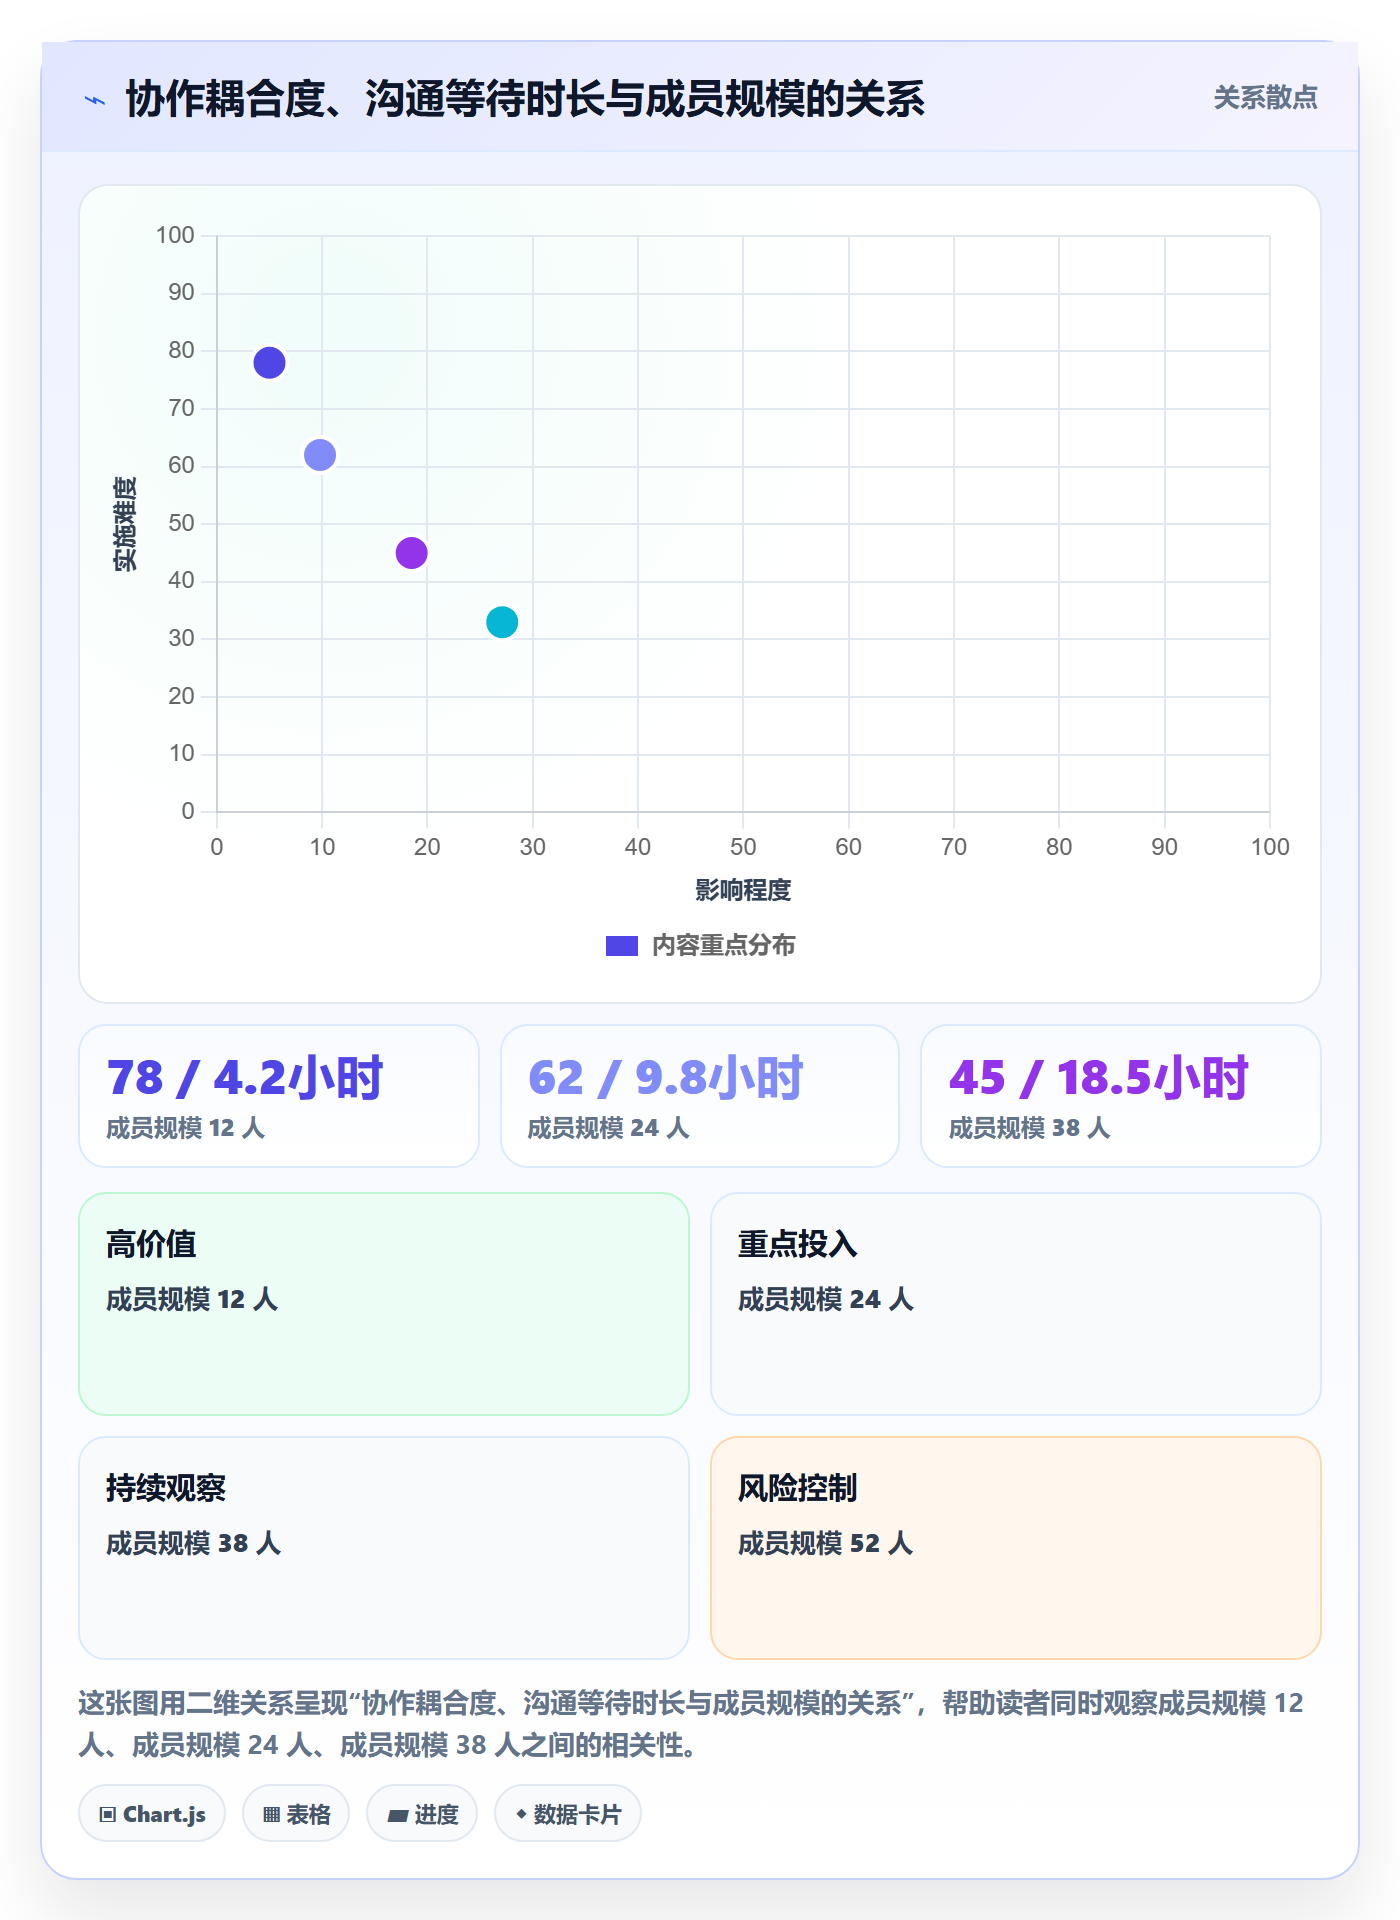Click 成员规模 12 人 under 78 / 4.2小时

pyautogui.click(x=186, y=1129)
